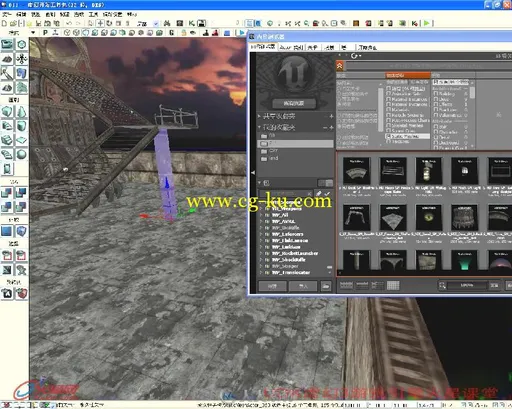The width and height of the screenshot is (512, 409).
Task: Open the Edit menu
Action: click(x=21, y=14)
